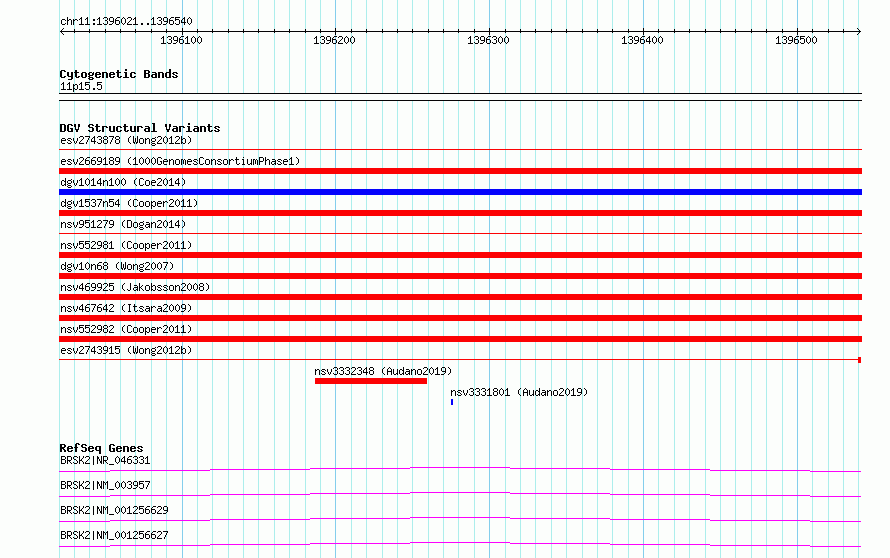Click the chr11:1396021..1396540 region label
Screen dimensions: 890x558
coord(126,21)
